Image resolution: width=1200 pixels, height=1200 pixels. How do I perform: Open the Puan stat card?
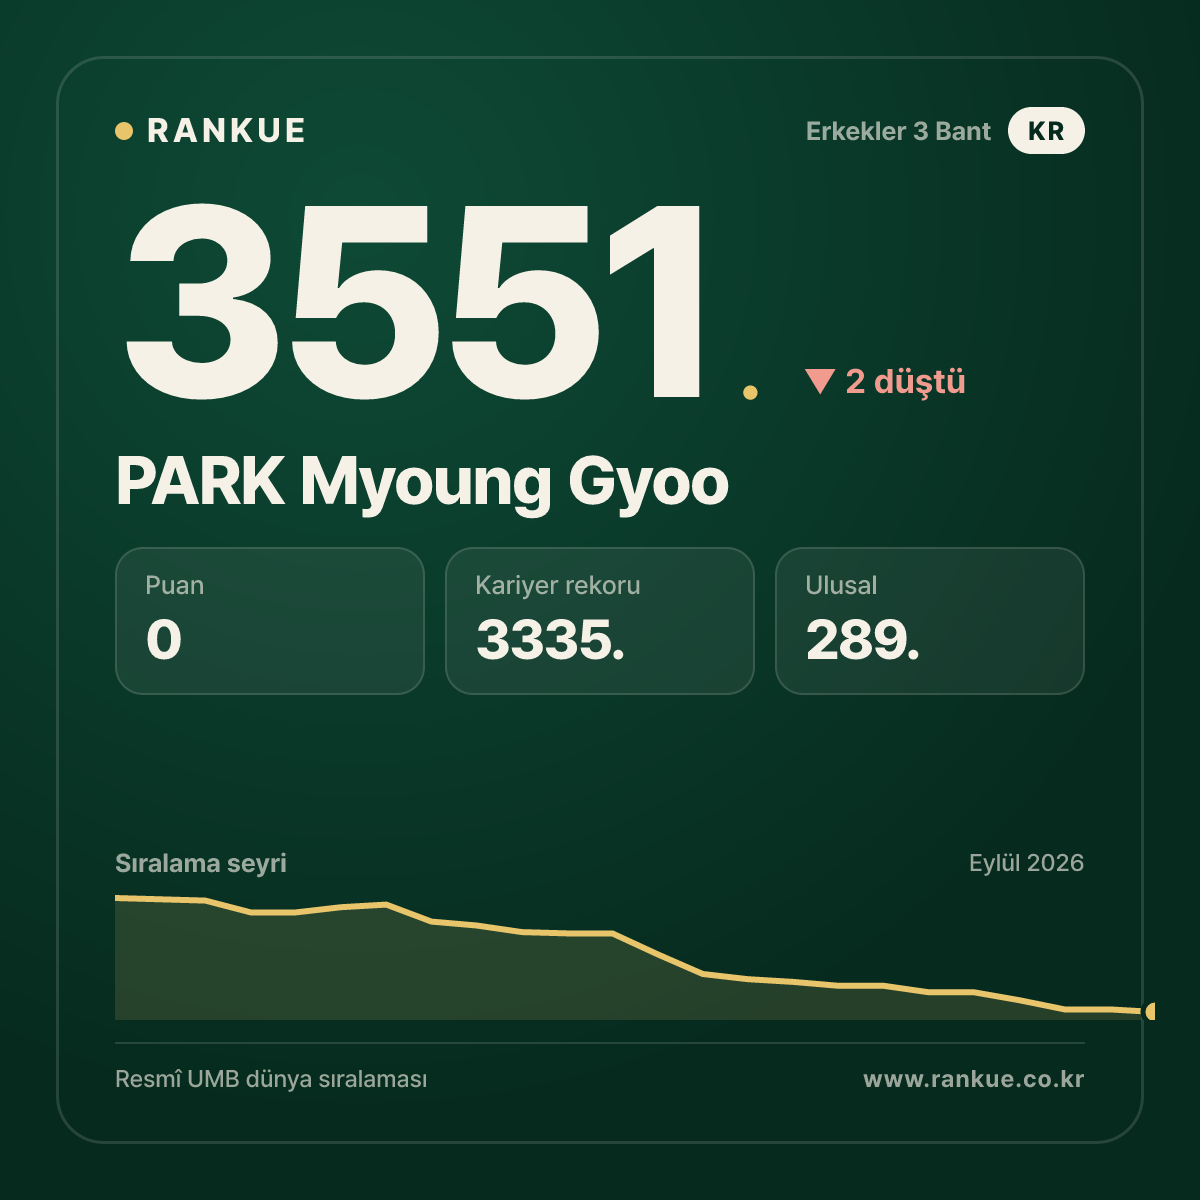(x=270, y=621)
